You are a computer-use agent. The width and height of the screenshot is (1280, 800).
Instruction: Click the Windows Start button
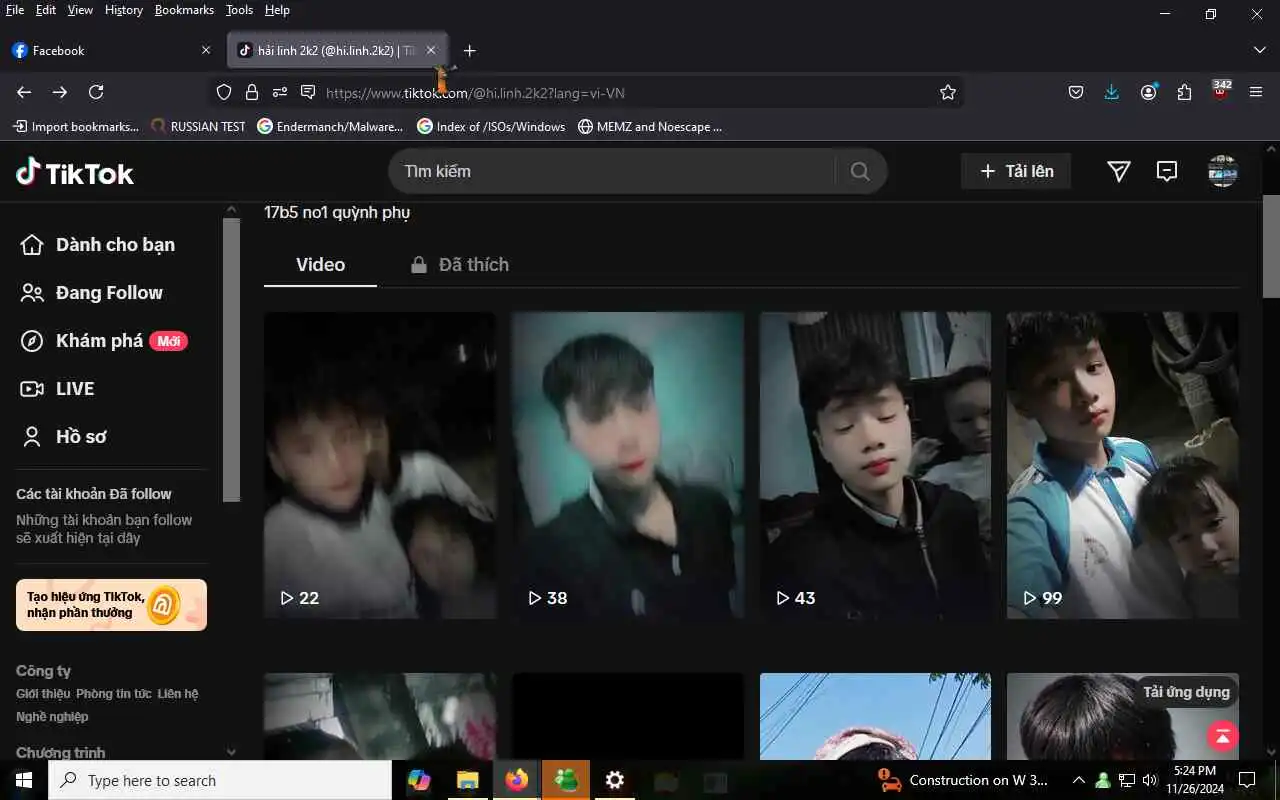[x=24, y=780]
